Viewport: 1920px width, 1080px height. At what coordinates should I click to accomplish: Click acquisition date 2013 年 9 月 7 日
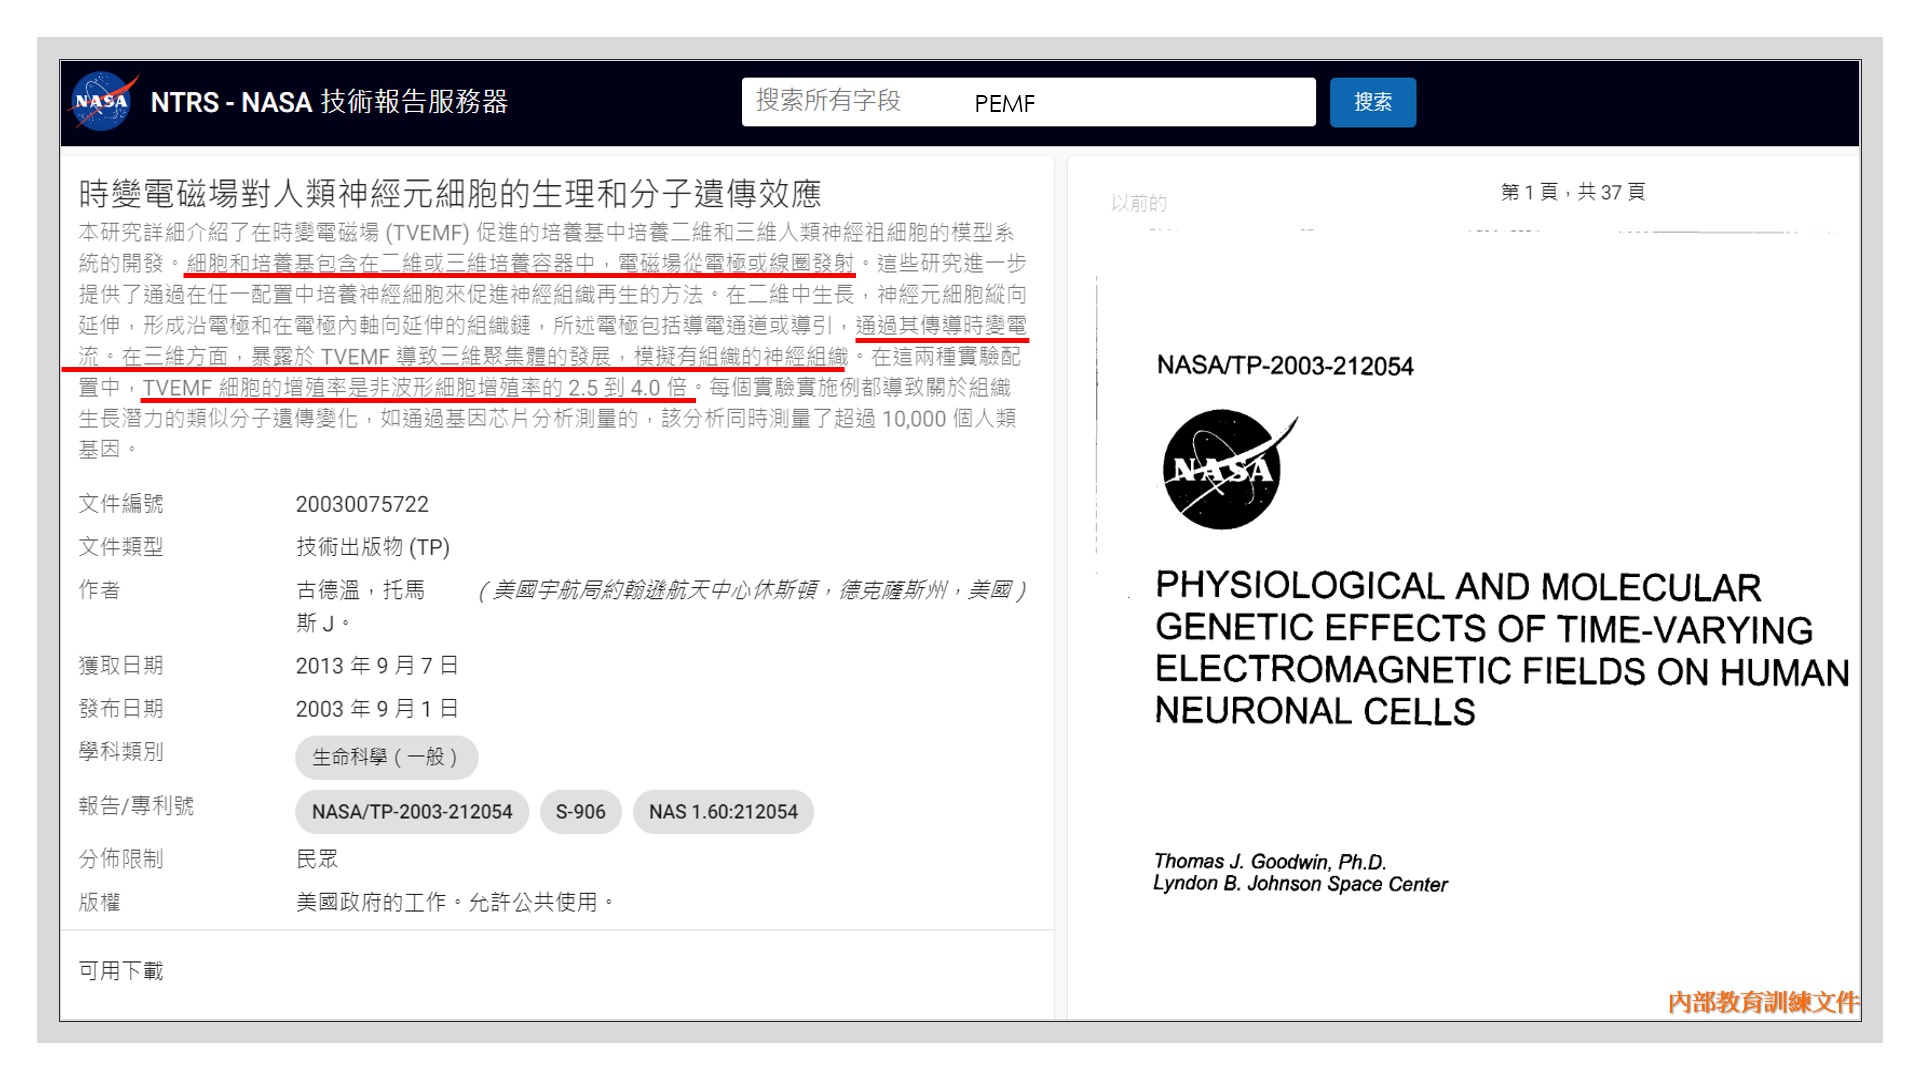tap(377, 666)
